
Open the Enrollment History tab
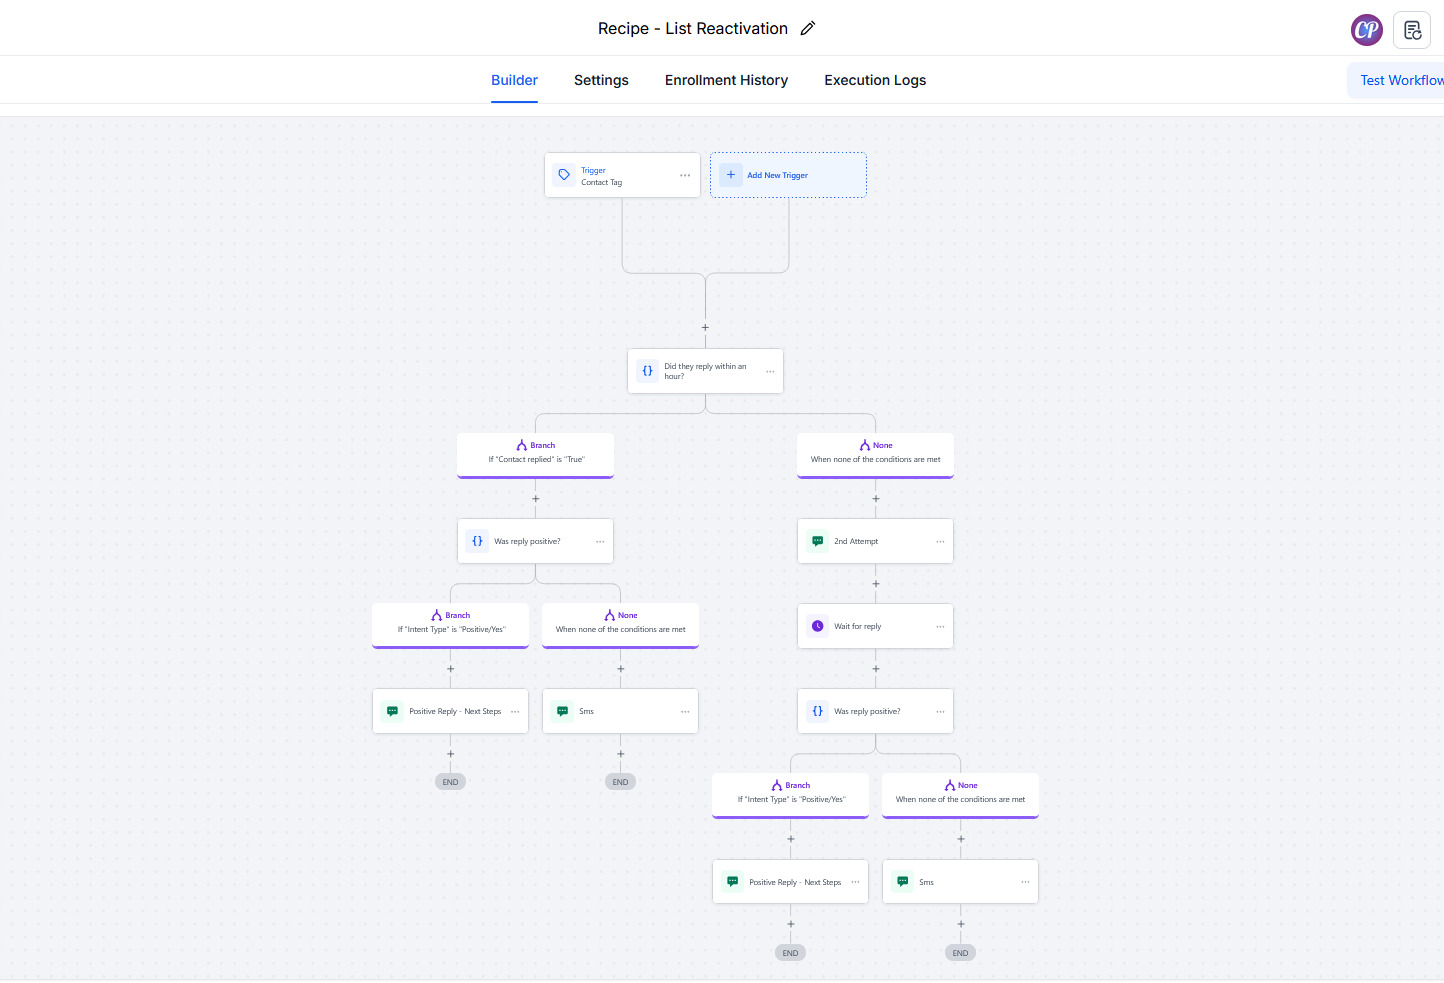click(x=726, y=80)
